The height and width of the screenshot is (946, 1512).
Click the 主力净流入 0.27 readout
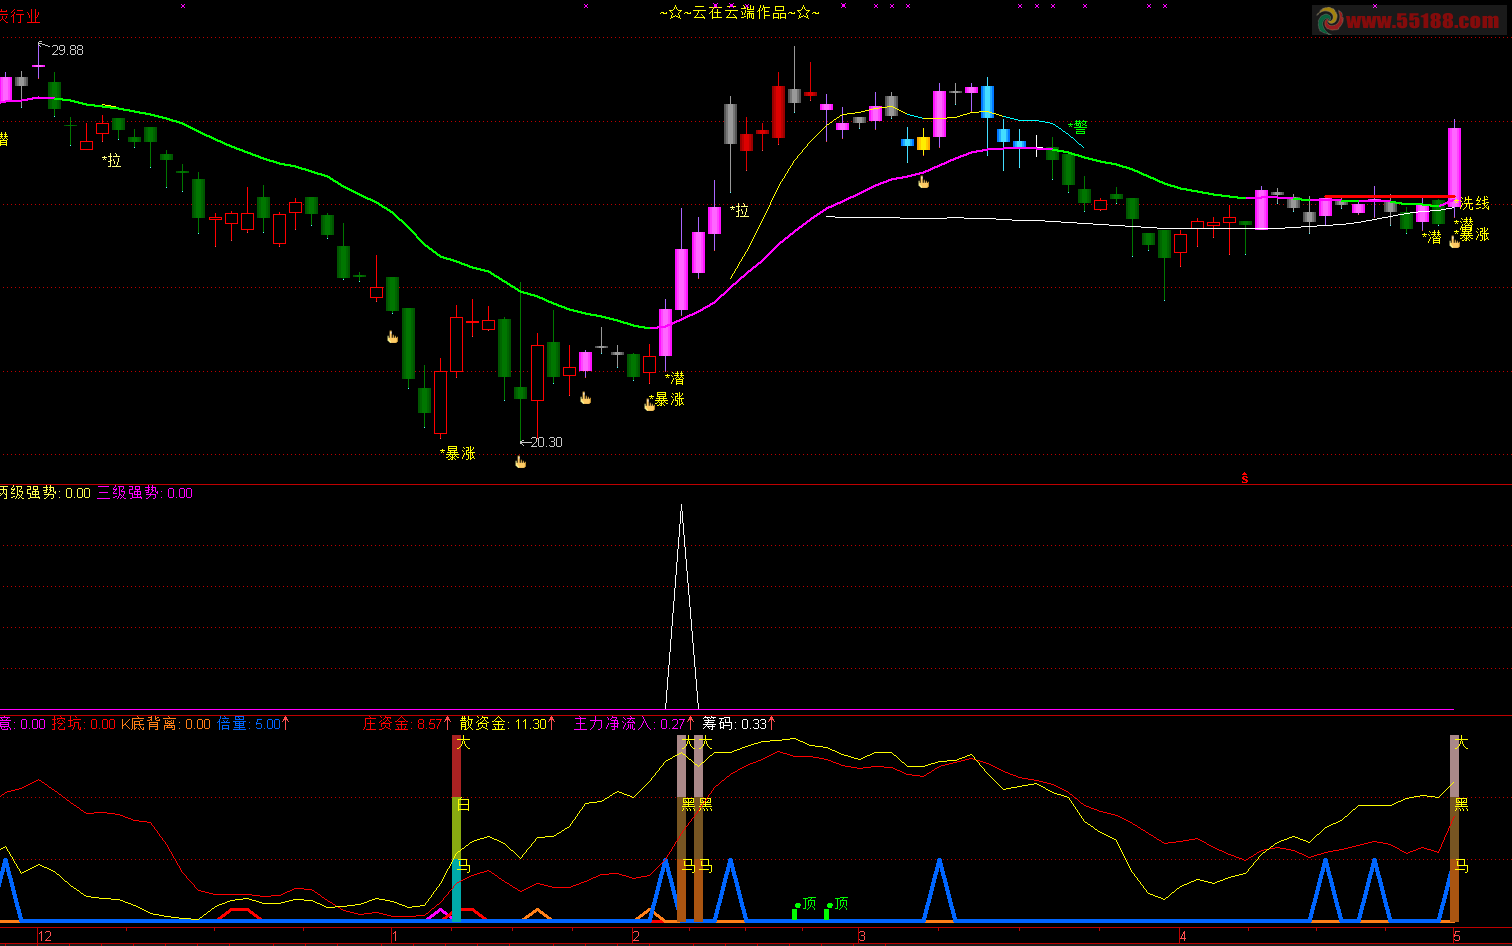point(634,724)
